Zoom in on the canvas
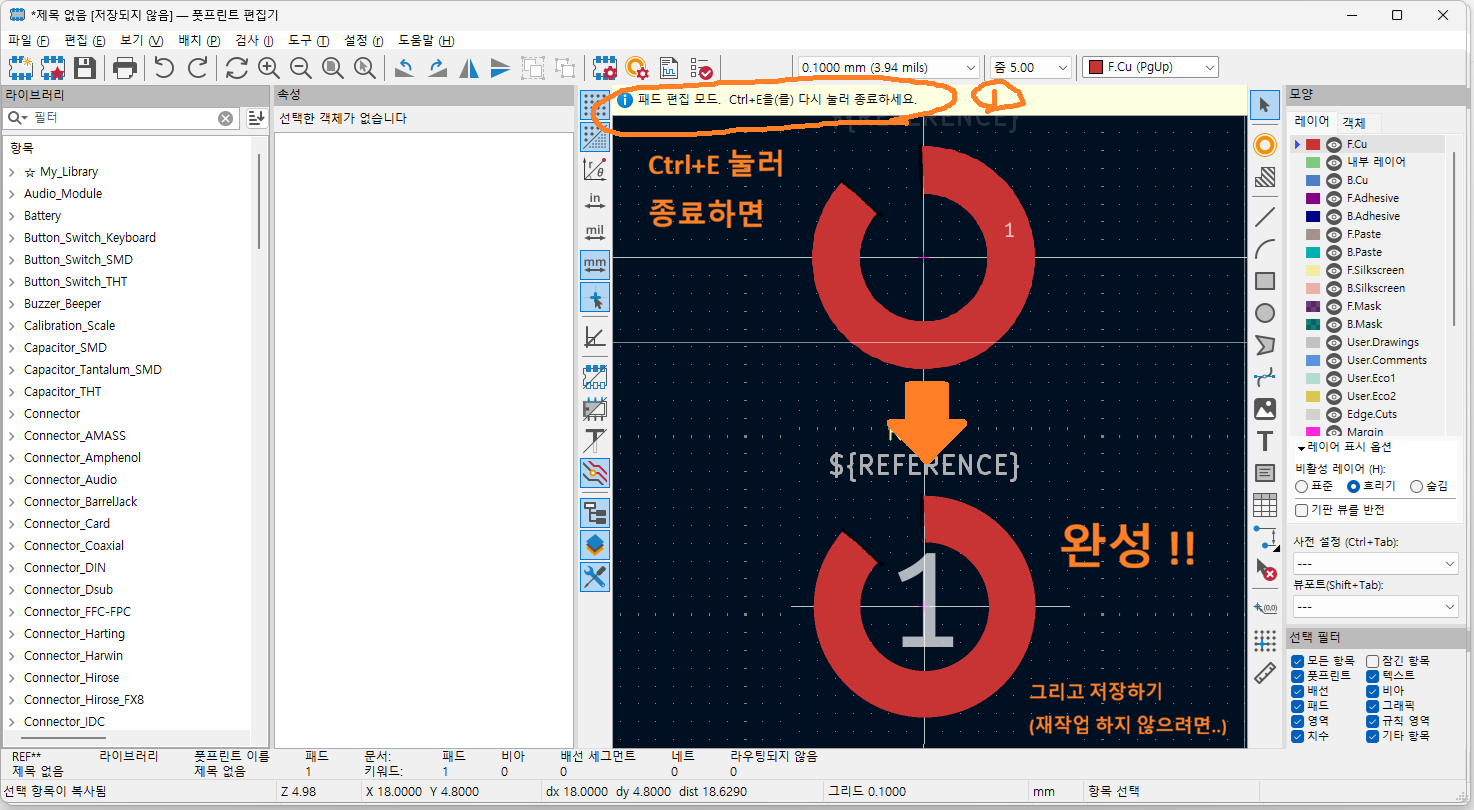1474x810 pixels. [x=269, y=68]
